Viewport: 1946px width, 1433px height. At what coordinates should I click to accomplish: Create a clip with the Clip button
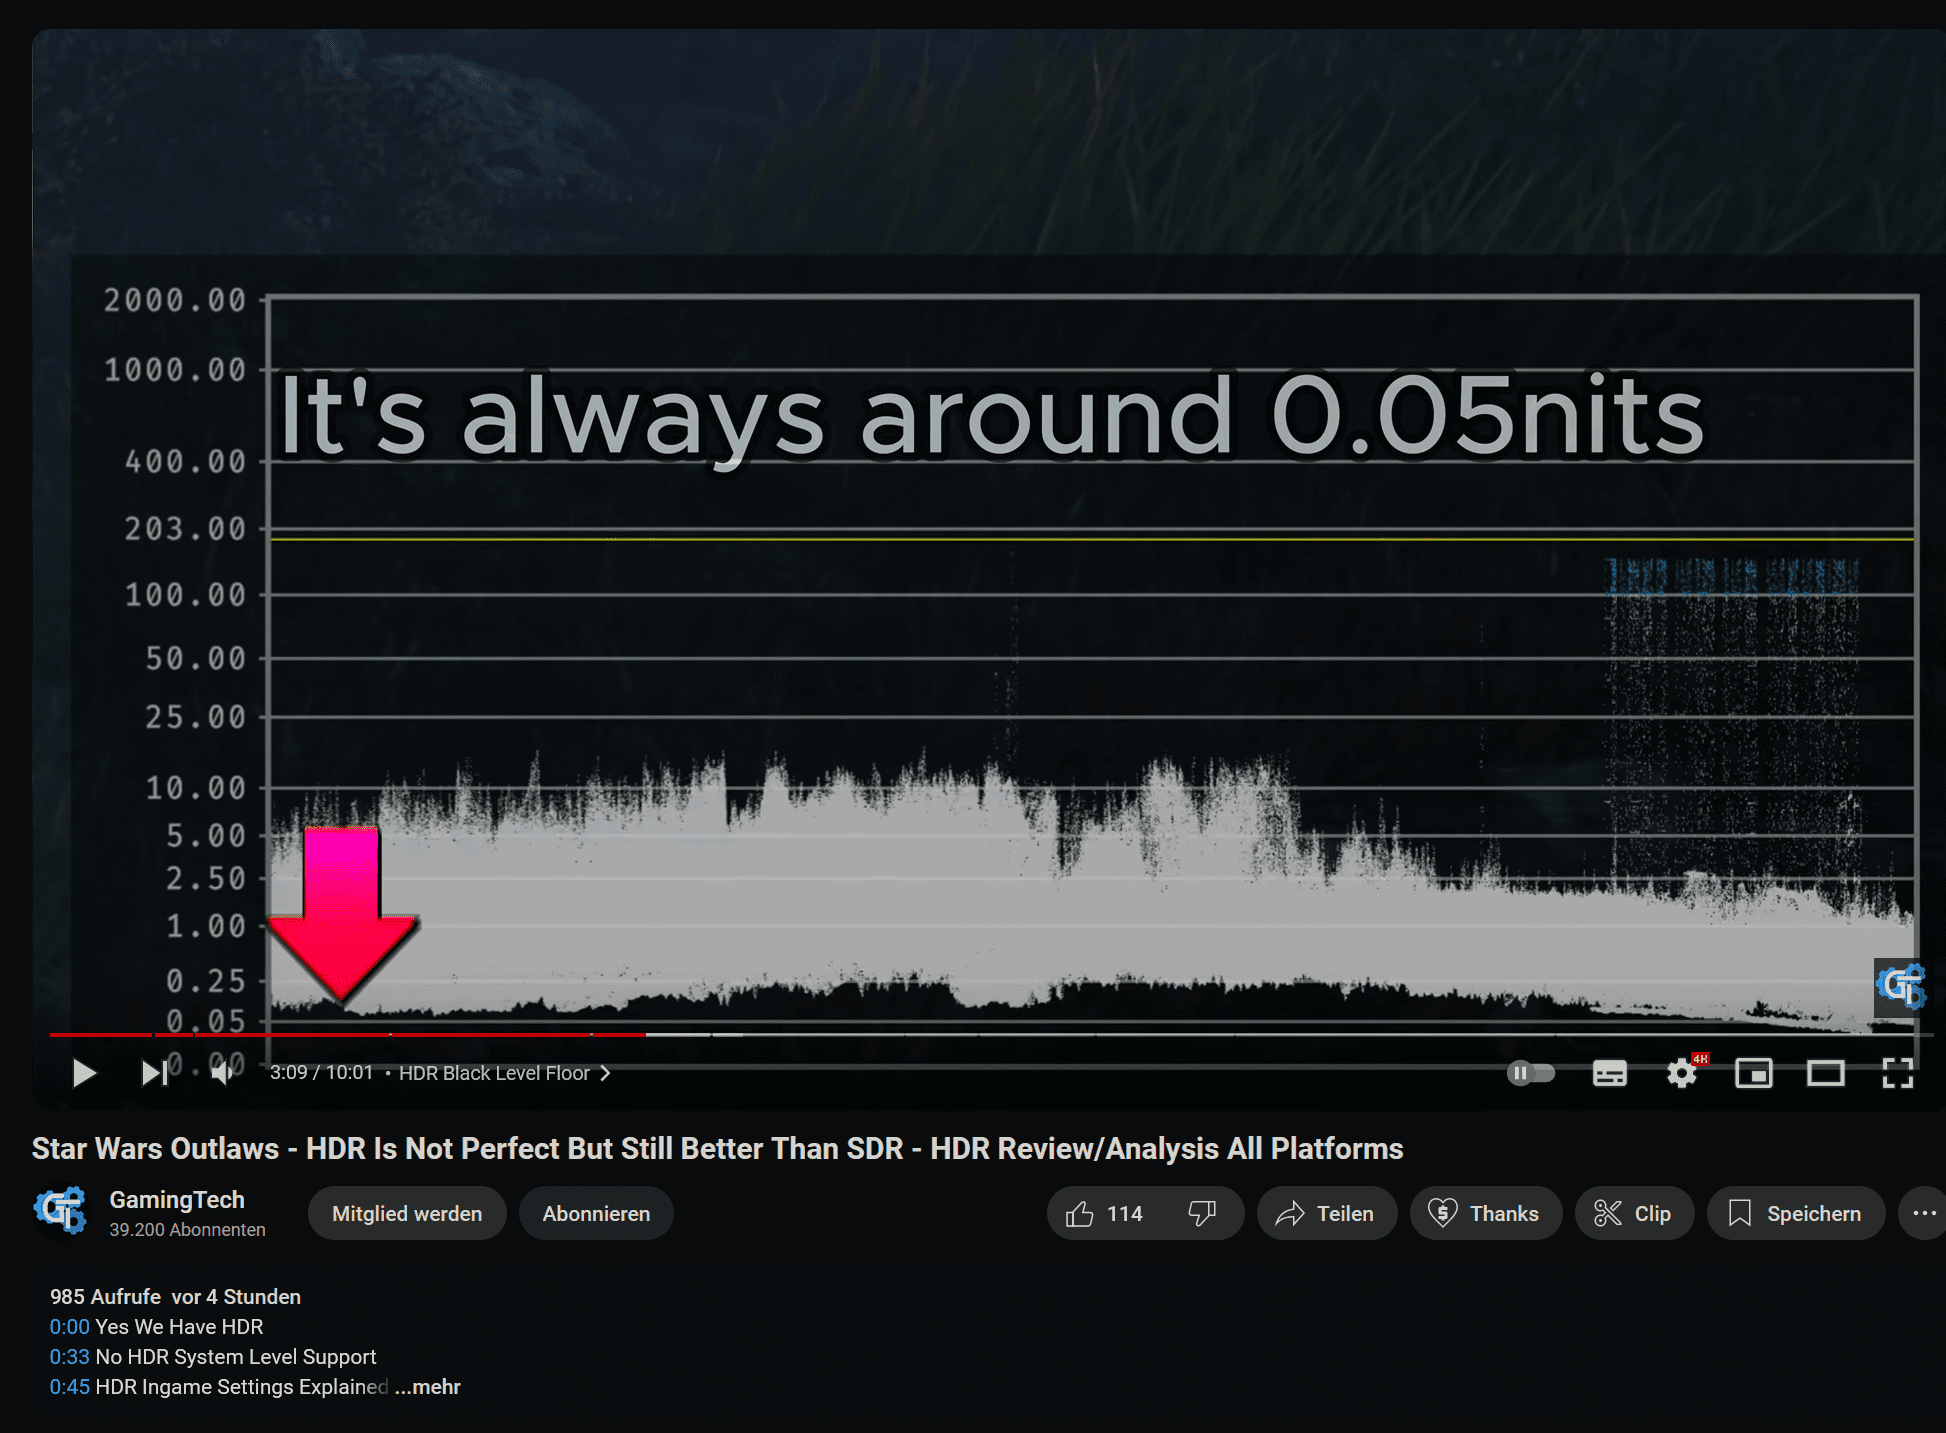point(1634,1213)
